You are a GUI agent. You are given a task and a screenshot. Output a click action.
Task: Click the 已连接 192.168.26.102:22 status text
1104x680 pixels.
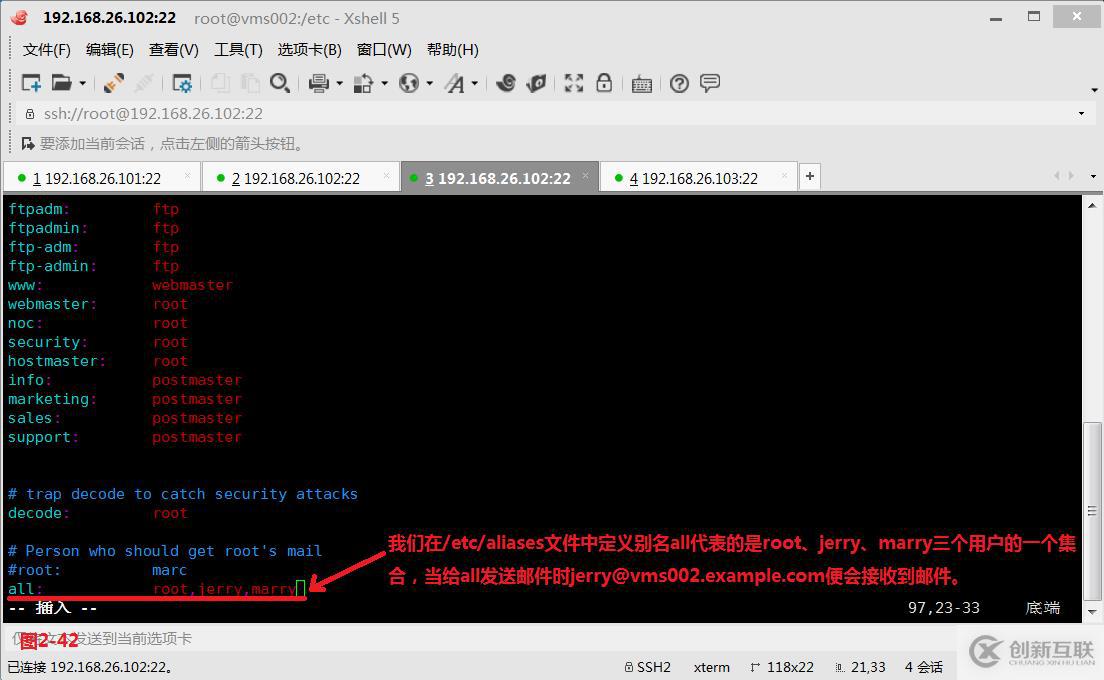(x=90, y=667)
